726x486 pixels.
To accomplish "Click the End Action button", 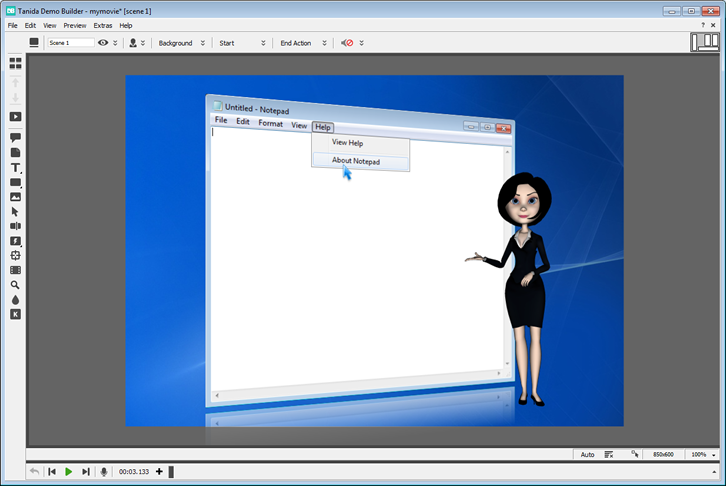I will point(295,43).
